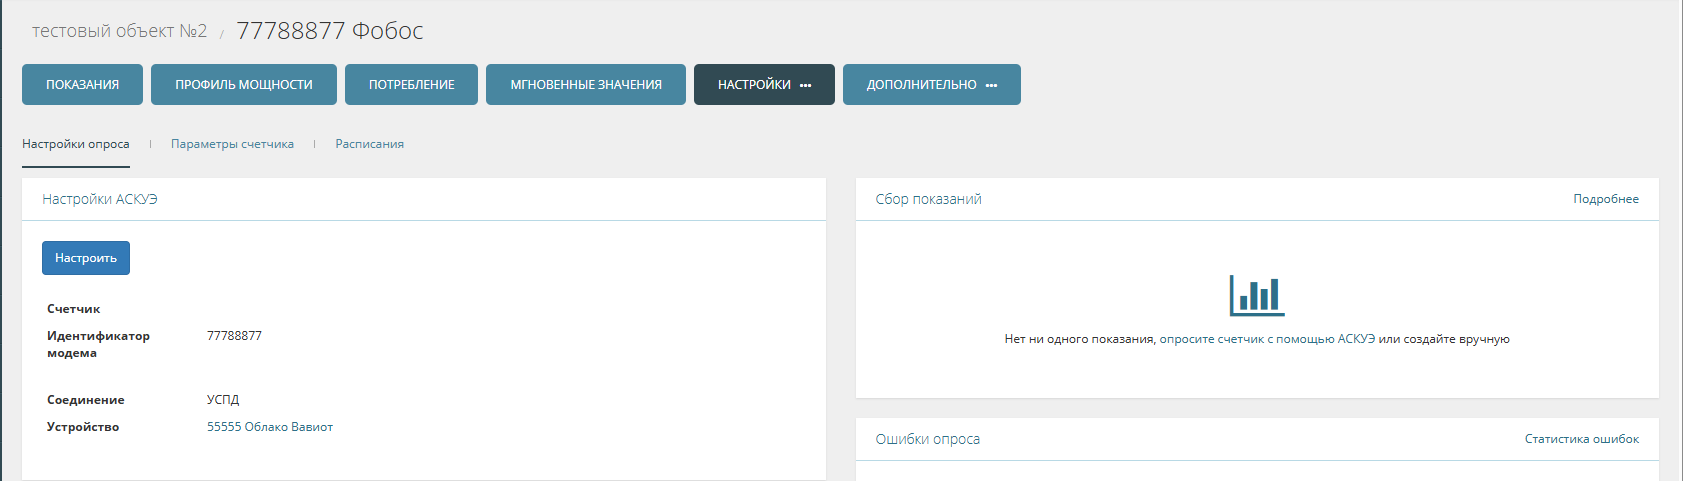
Task: Open МГНОВЕННЫЕ ЗНАЧЕНИЯ section
Action: 586,85
